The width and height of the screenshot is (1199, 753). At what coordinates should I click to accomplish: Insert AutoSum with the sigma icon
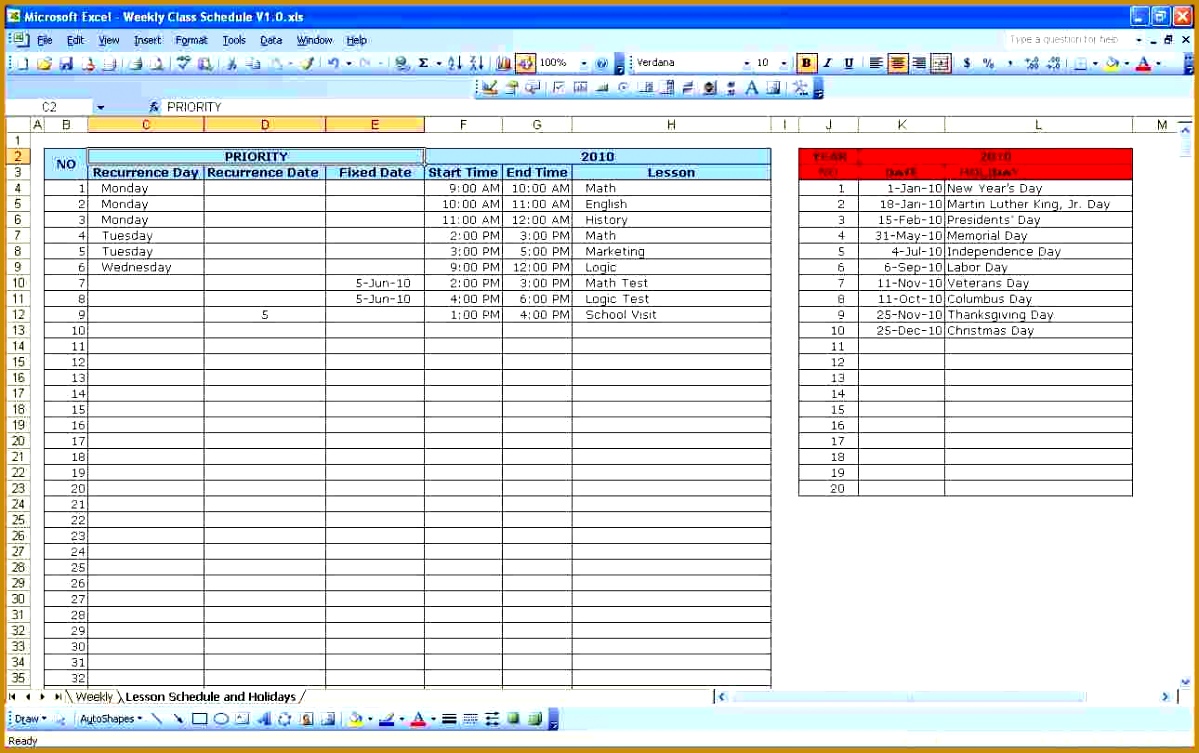[423, 63]
